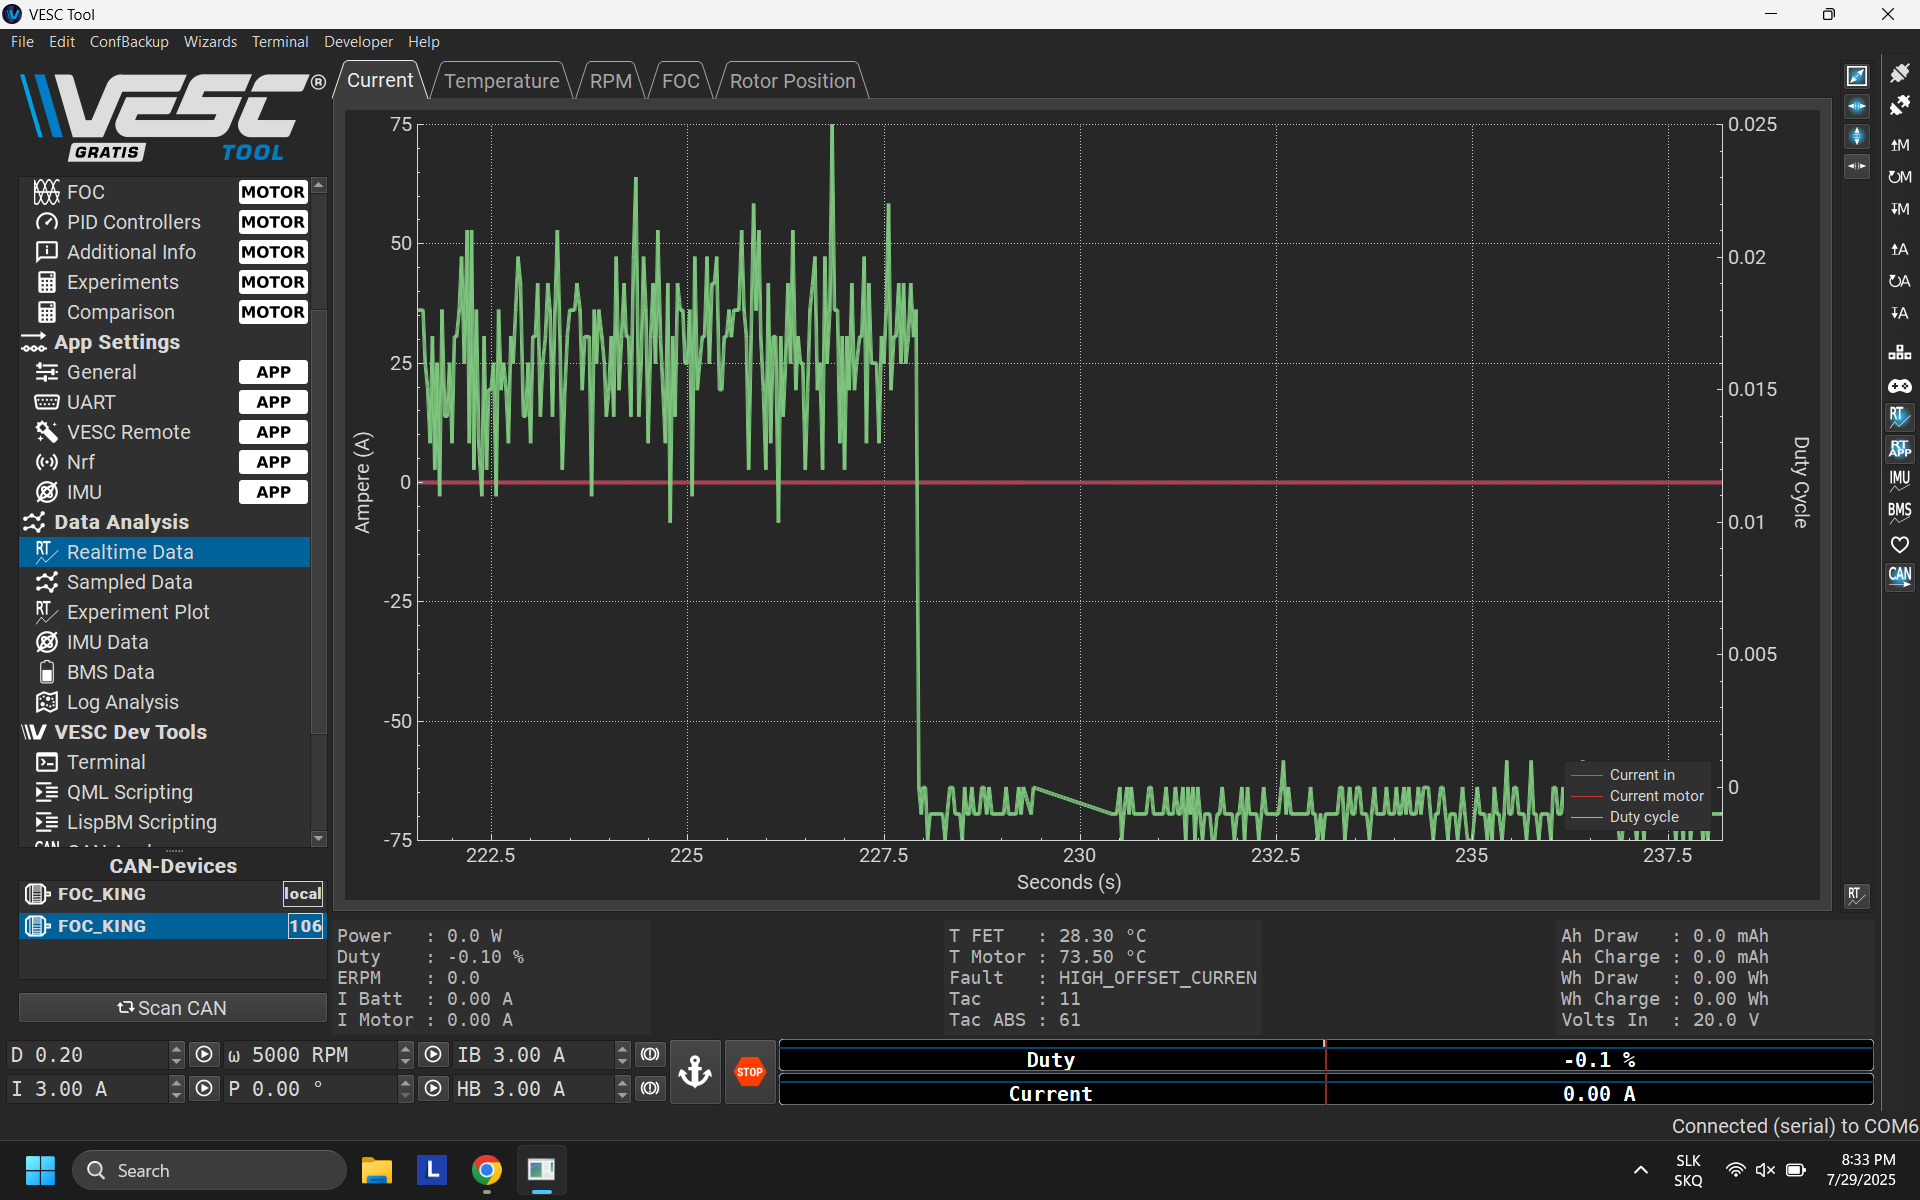The width and height of the screenshot is (1920, 1200).
Task: Click the gray horizontal-arrows plot icon
Action: click(x=1857, y=166)
